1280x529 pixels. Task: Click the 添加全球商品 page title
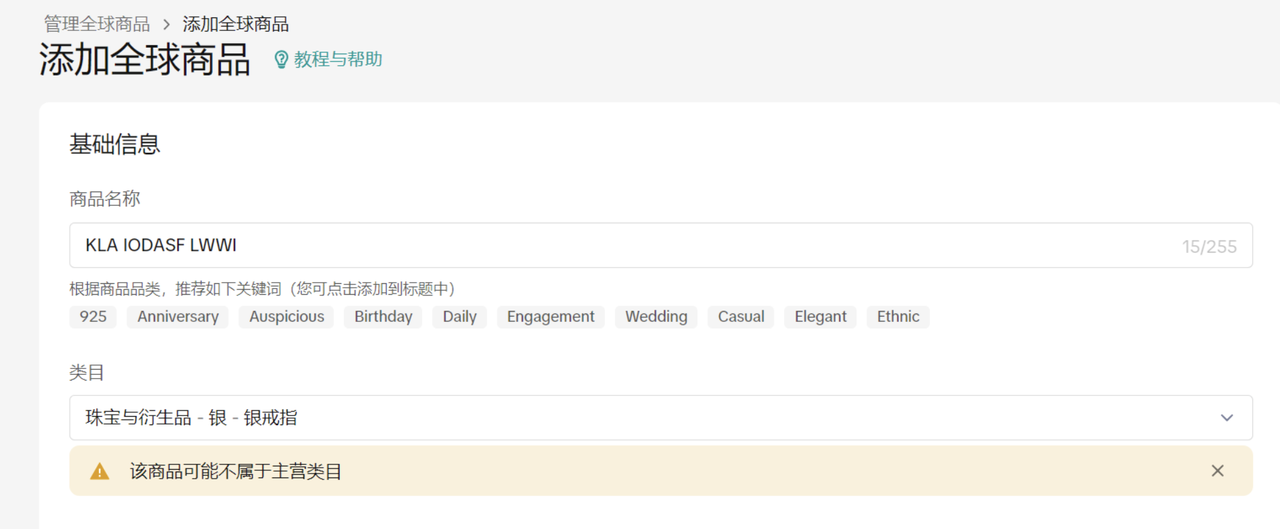coord(145,60)
